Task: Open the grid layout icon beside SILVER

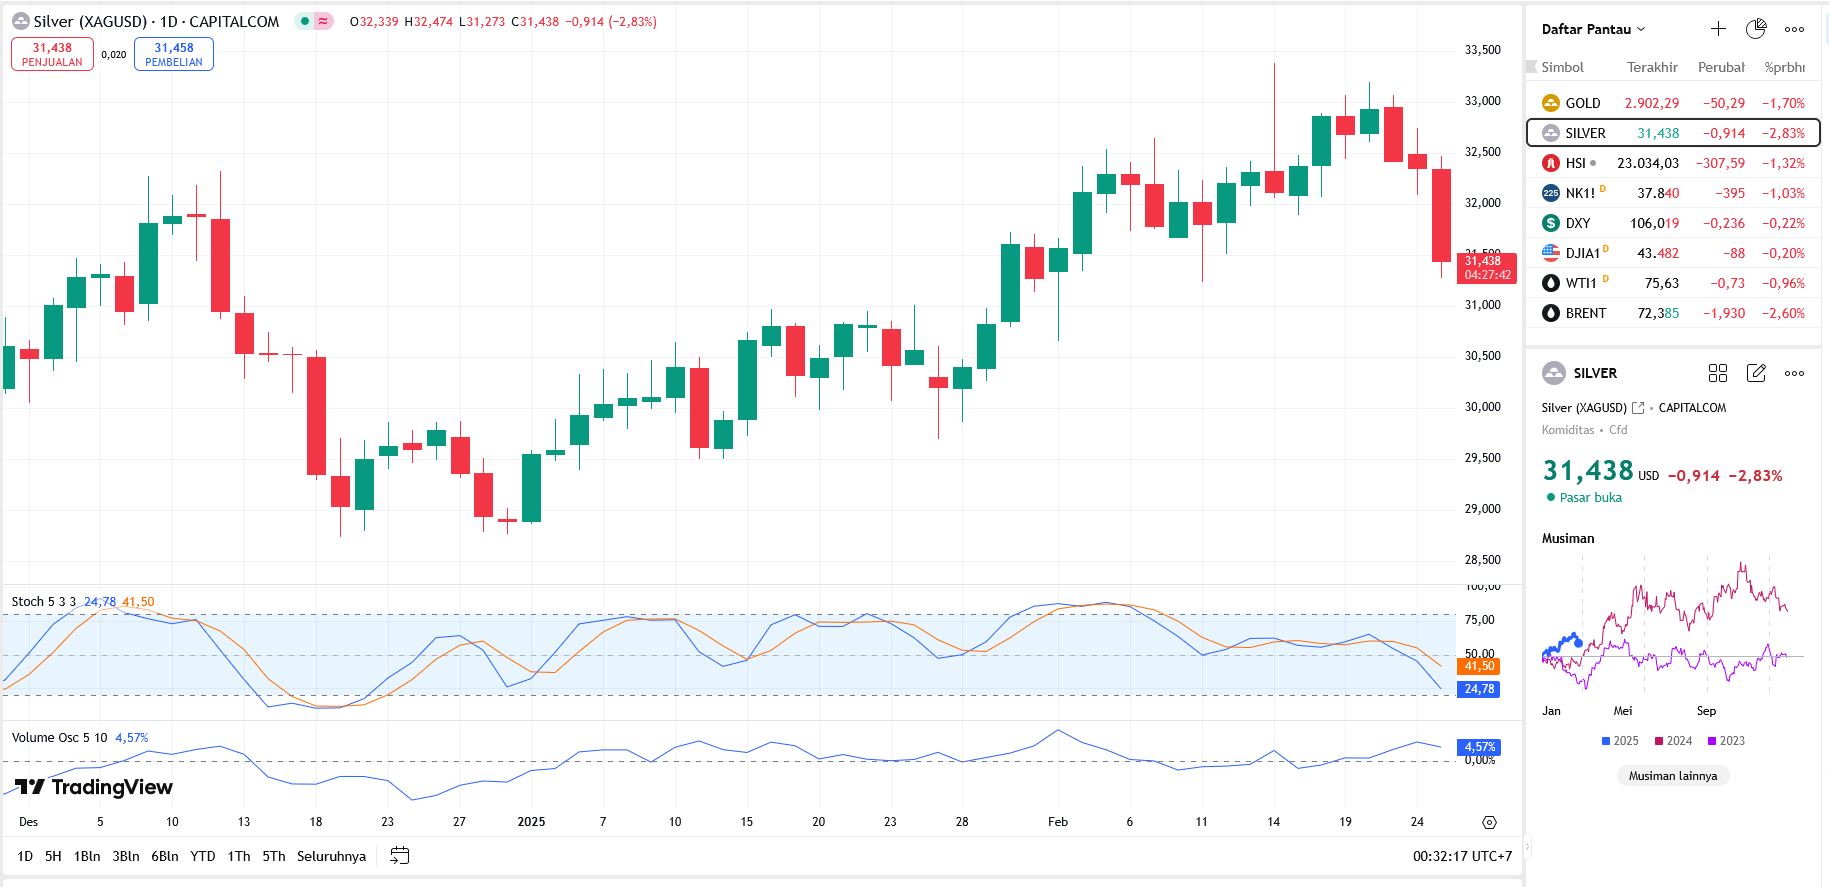Action: pyautogui.click(x=1718, y=373)
